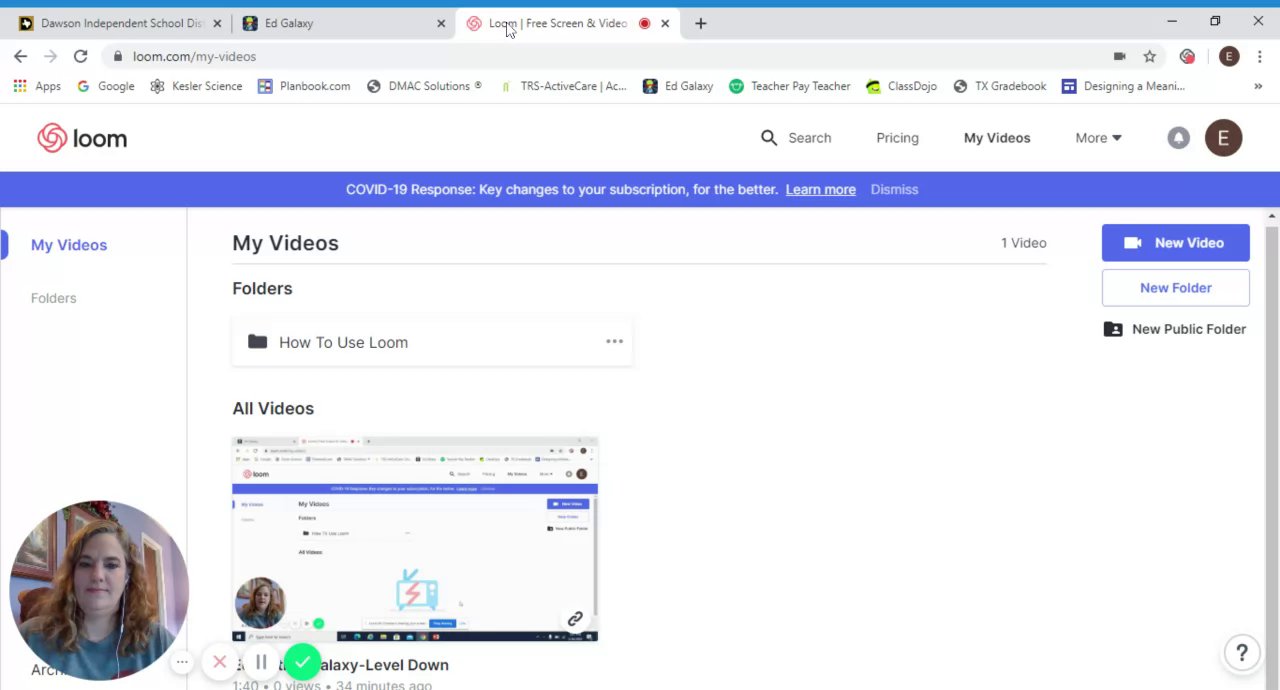Open the Pricing page
The height and width of the screenshot is (690, 1280).
pos(897,138)
